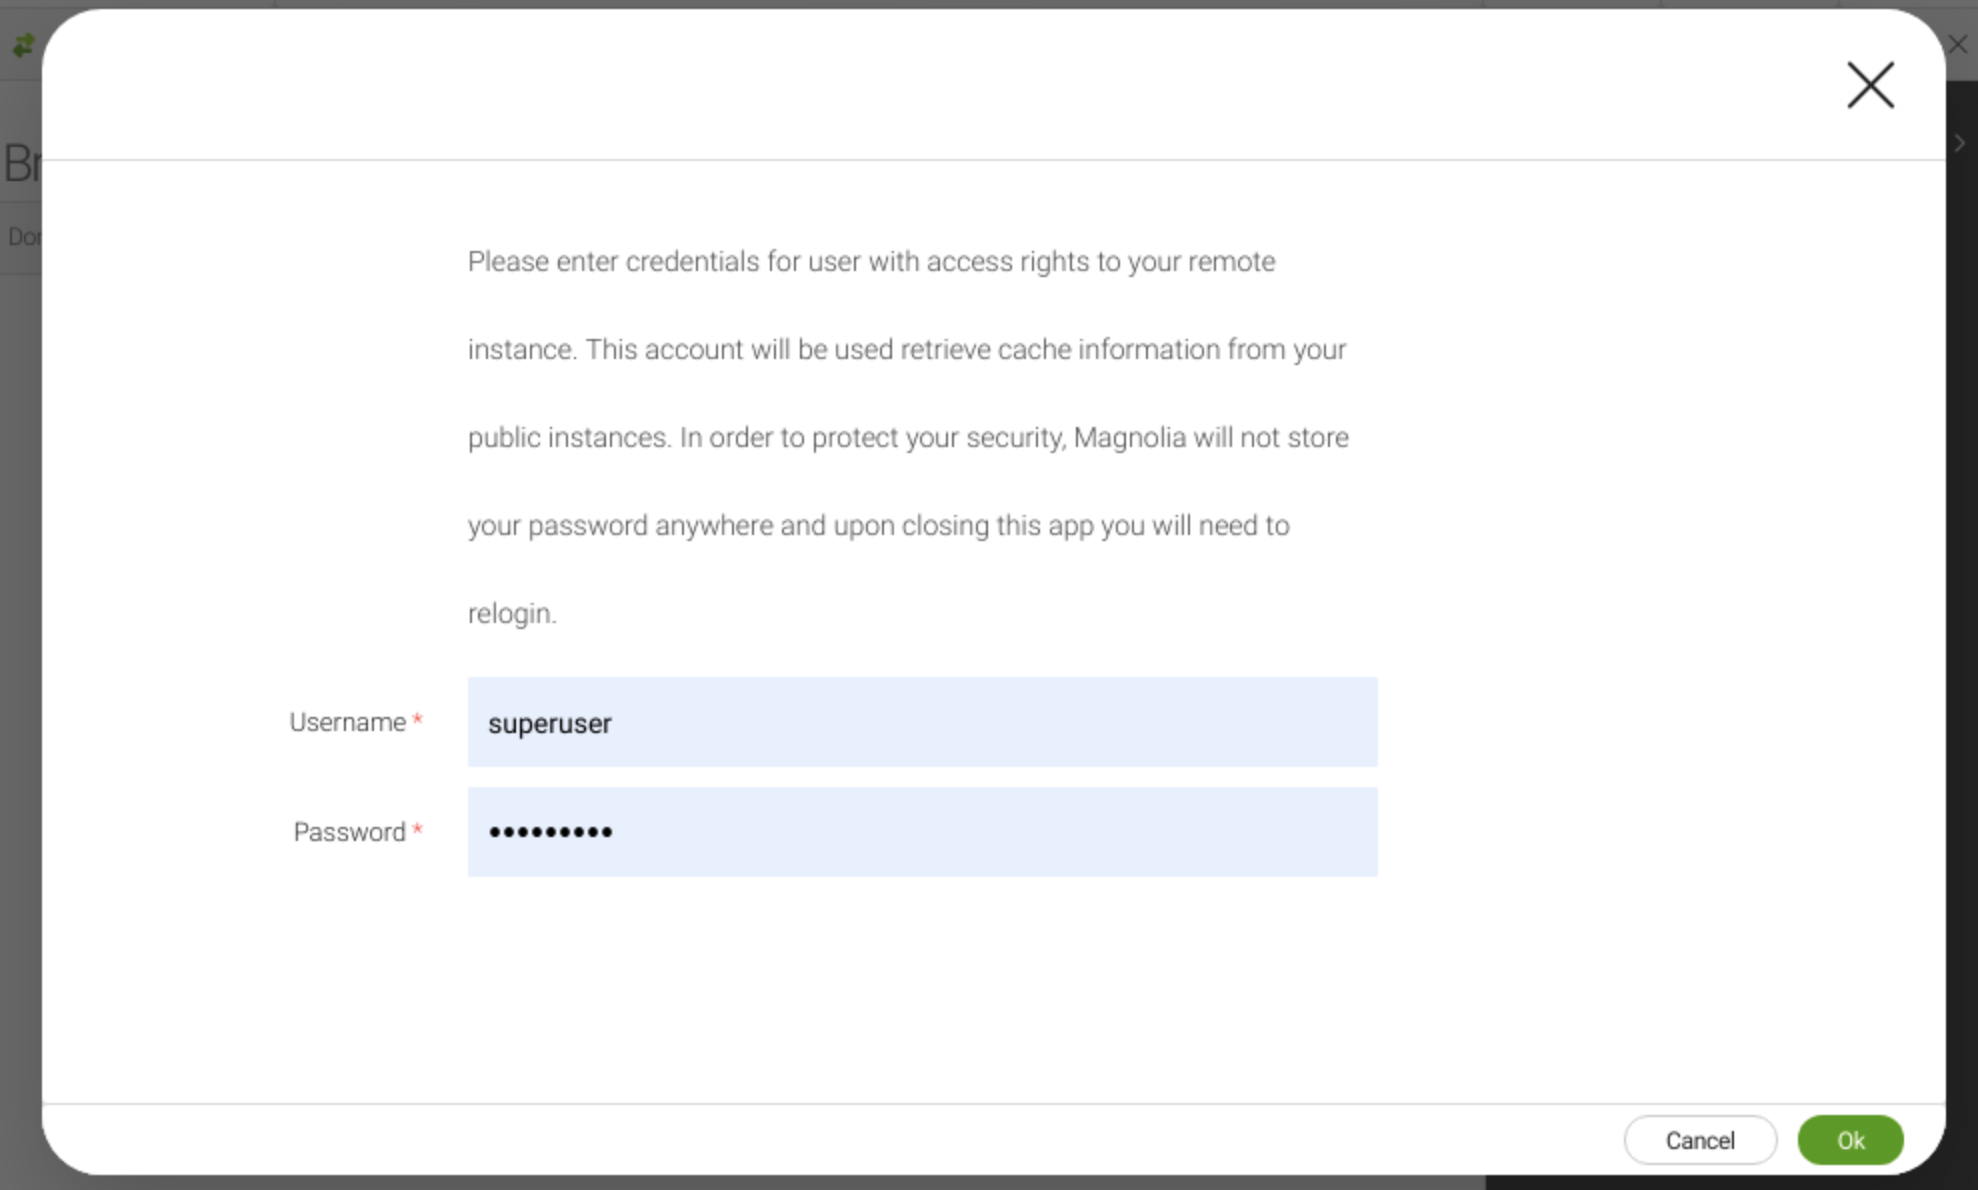Click the 'Username' field label
Viewport: 1978px width, 1190px height.
tap(347, 722)
